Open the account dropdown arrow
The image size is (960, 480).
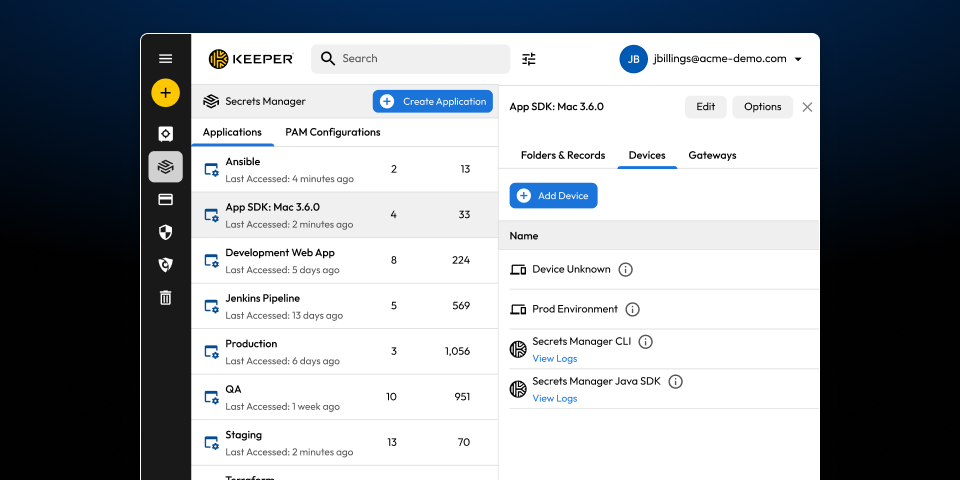[798, 59]
